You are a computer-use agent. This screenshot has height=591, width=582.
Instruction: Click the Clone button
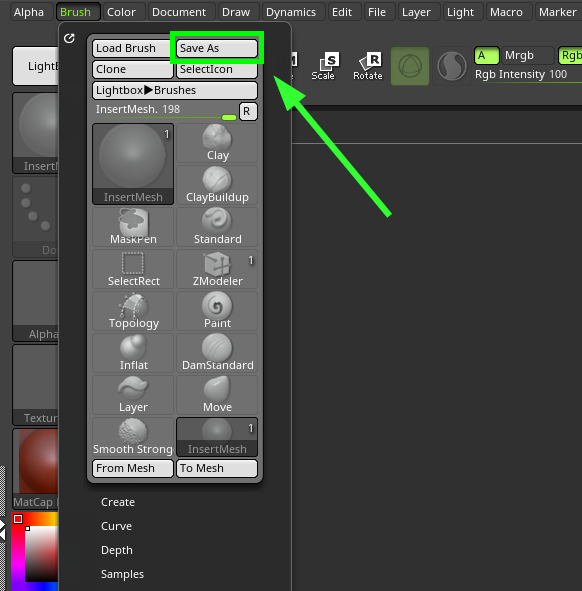coord(133,69)
